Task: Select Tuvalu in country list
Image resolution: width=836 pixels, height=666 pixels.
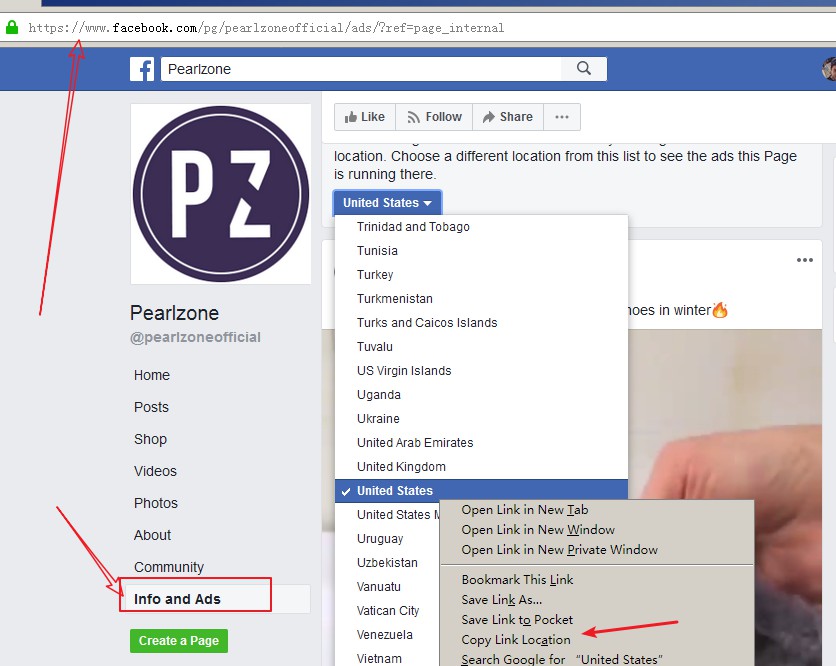Action: 481,347
